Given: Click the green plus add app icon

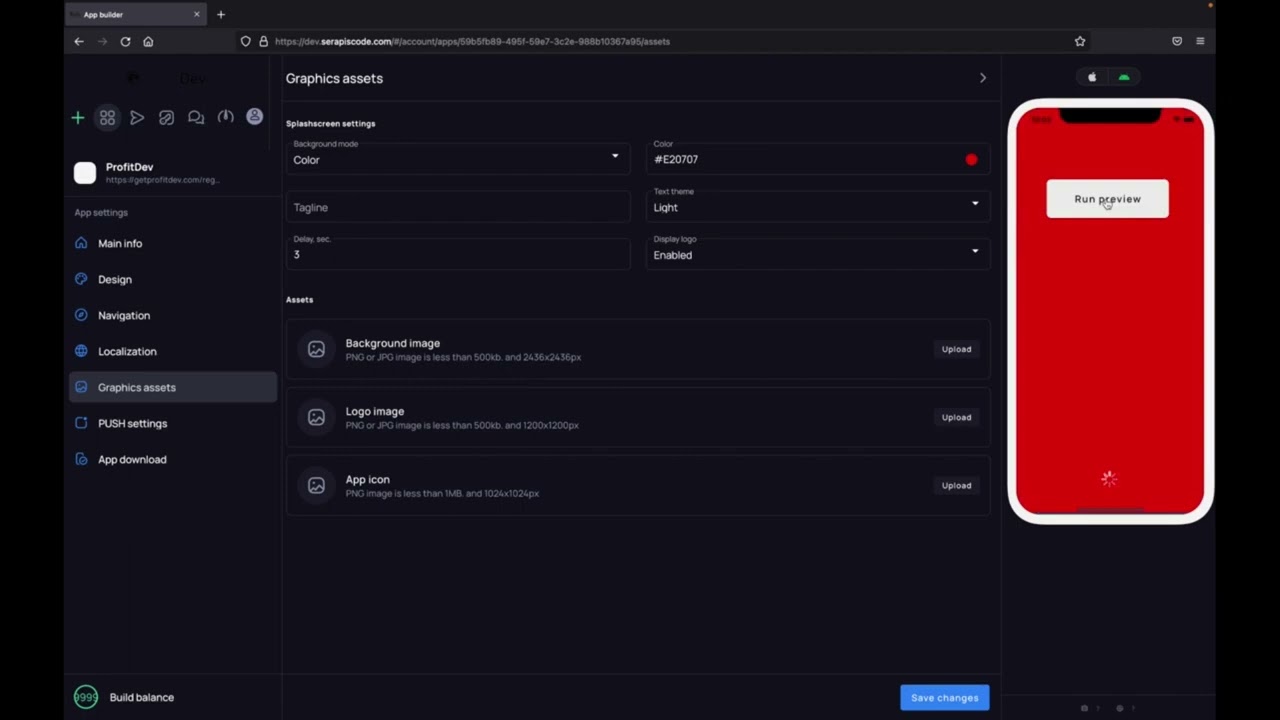Looking at the screenshot, I should [x=77, y=118].
